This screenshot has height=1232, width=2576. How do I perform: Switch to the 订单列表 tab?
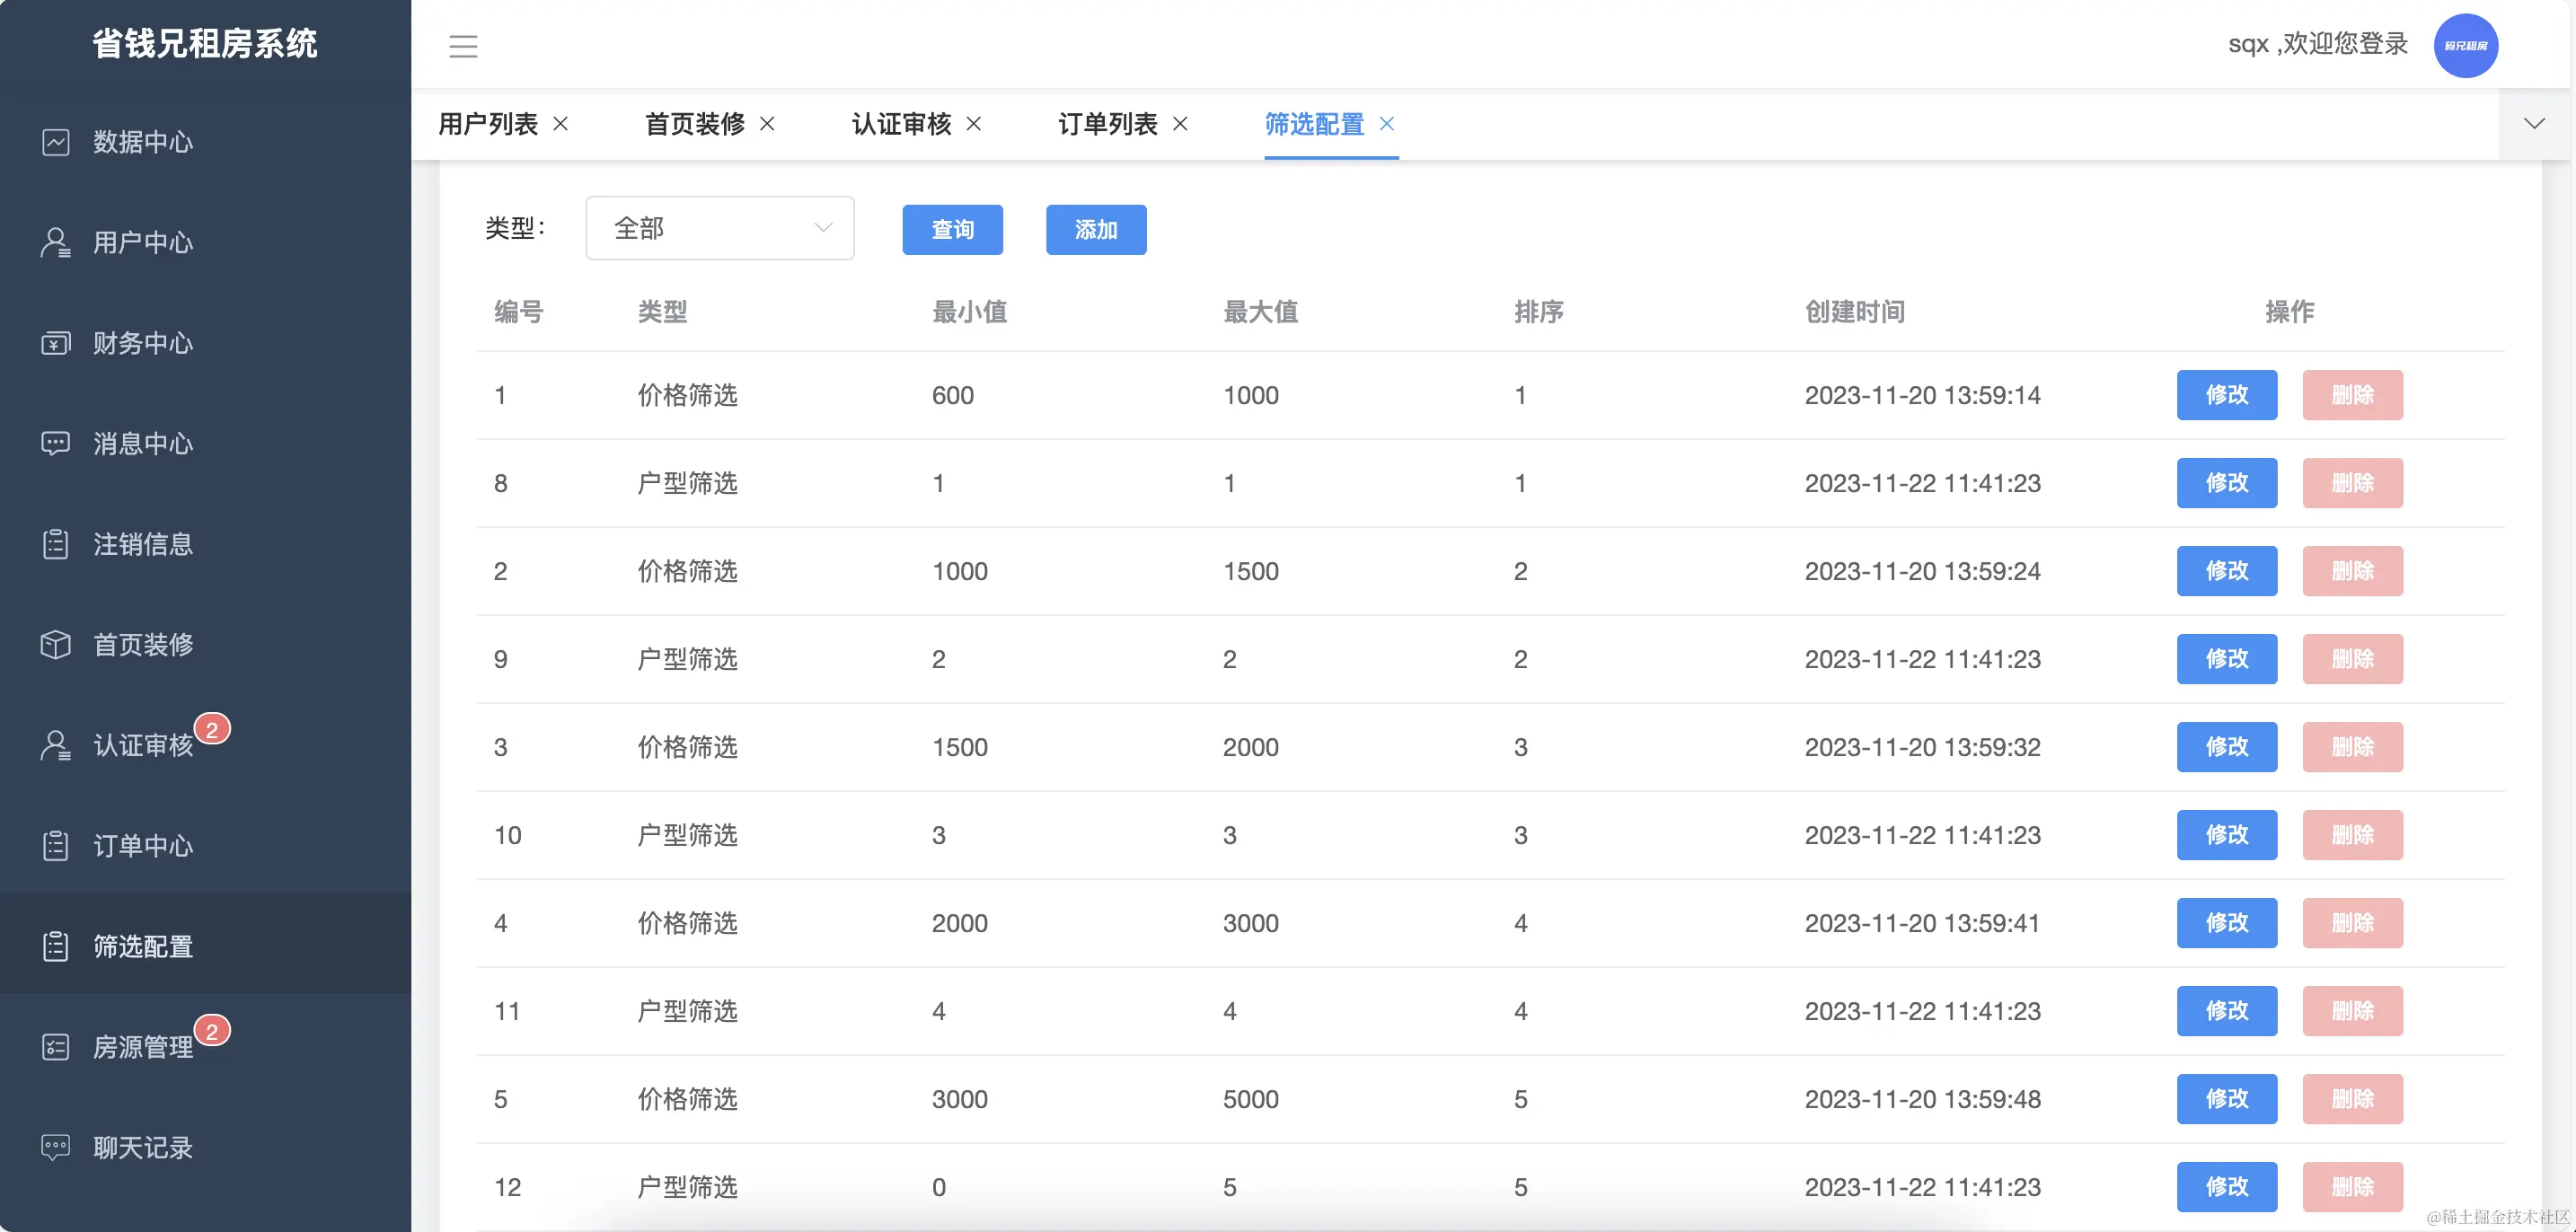[x=1108, y=124]
